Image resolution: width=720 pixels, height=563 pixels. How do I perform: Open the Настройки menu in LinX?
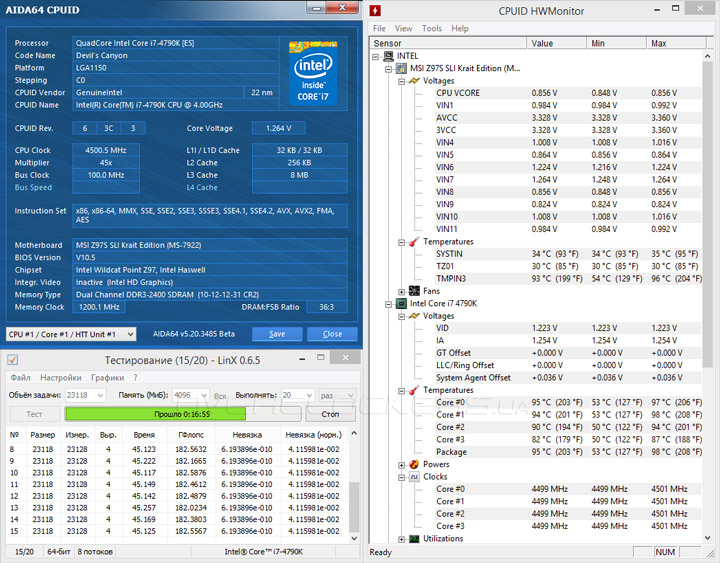pyautogui.click(x=60, y=378)
